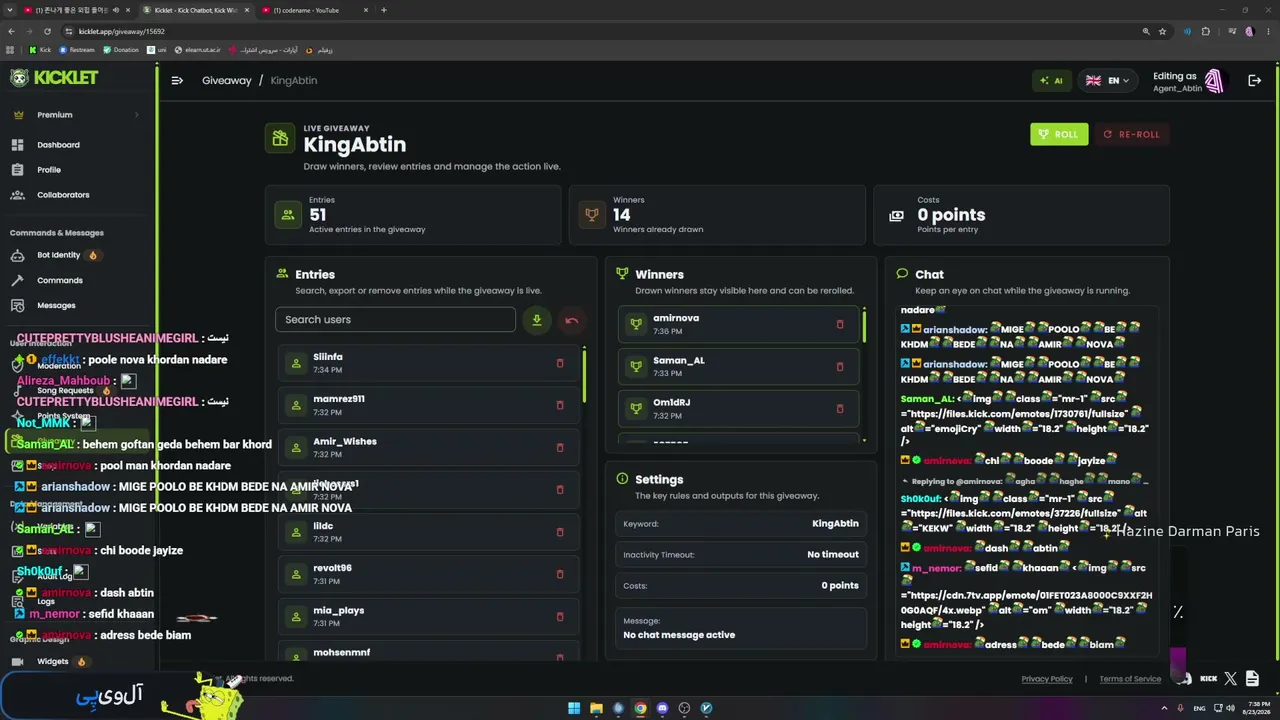Open Profile in the sidebar

click(x=49, y=170)
